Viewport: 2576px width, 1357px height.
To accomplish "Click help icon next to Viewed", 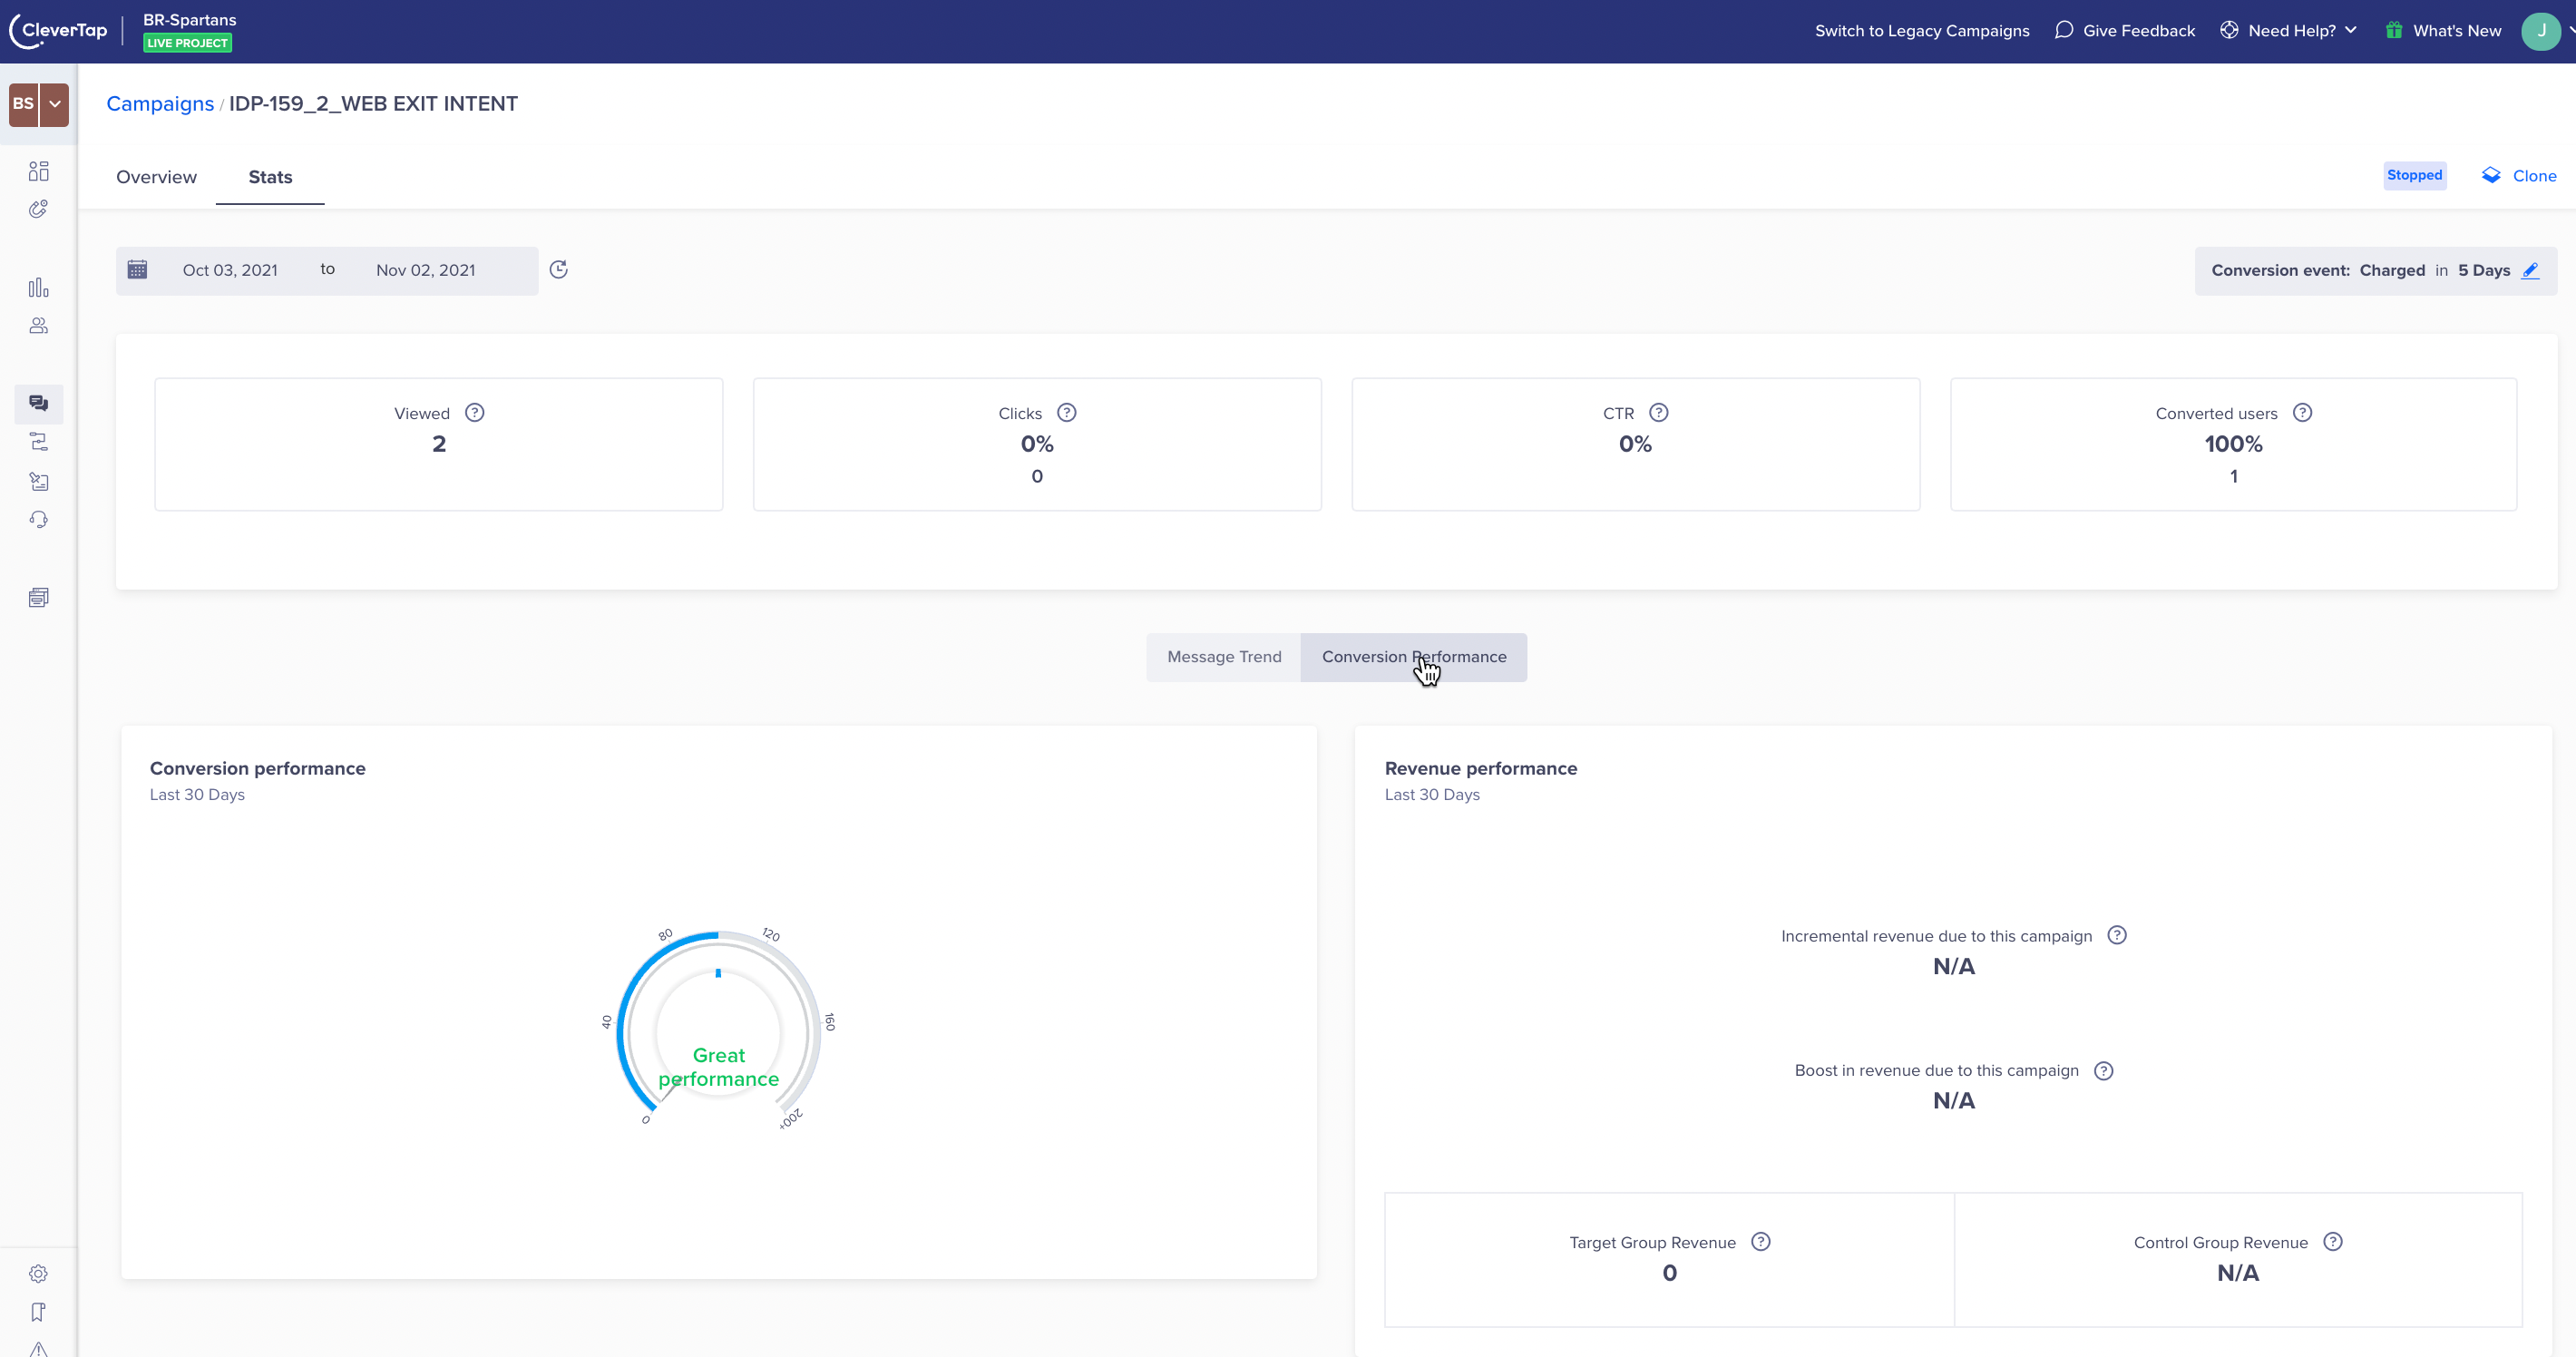I will coord(475,413).
